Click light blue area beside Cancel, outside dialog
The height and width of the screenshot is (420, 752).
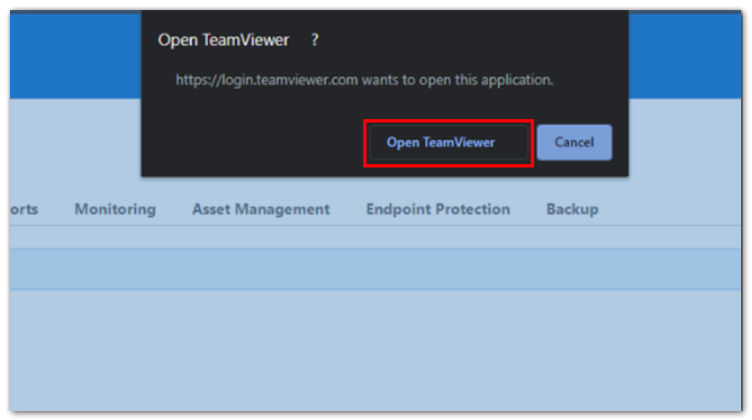[685, 144]
